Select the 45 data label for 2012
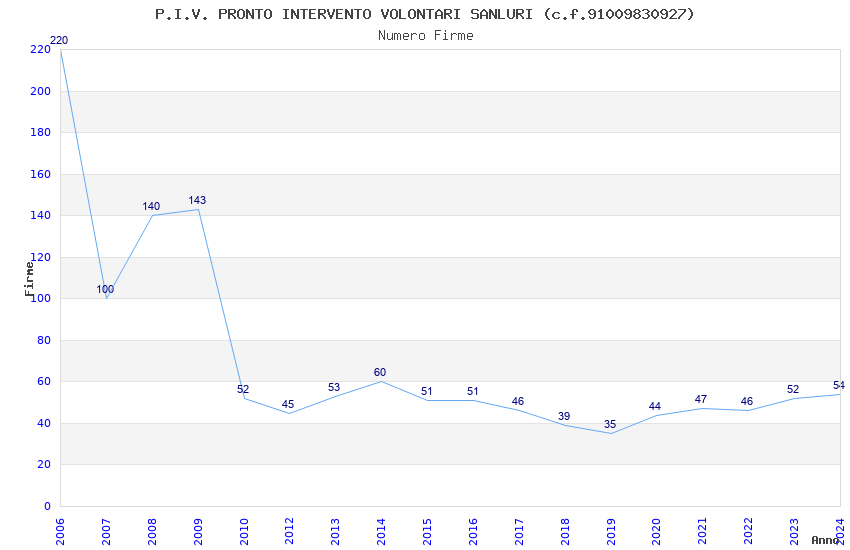The height and width of the screenshot is (550, 850). tap(288, 404)
